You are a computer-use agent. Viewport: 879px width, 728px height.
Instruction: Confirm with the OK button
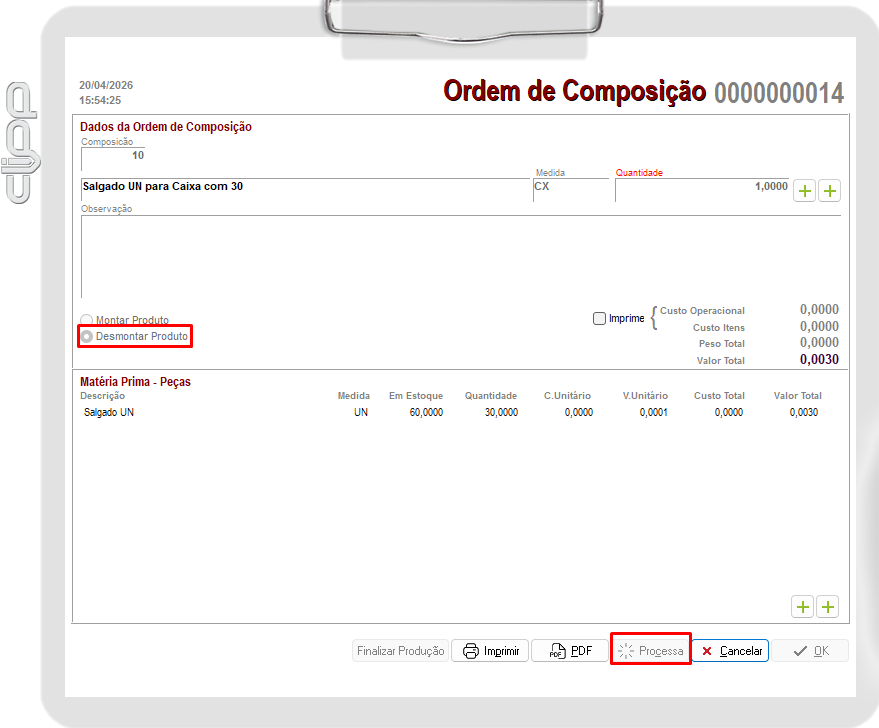pos(811,651)
